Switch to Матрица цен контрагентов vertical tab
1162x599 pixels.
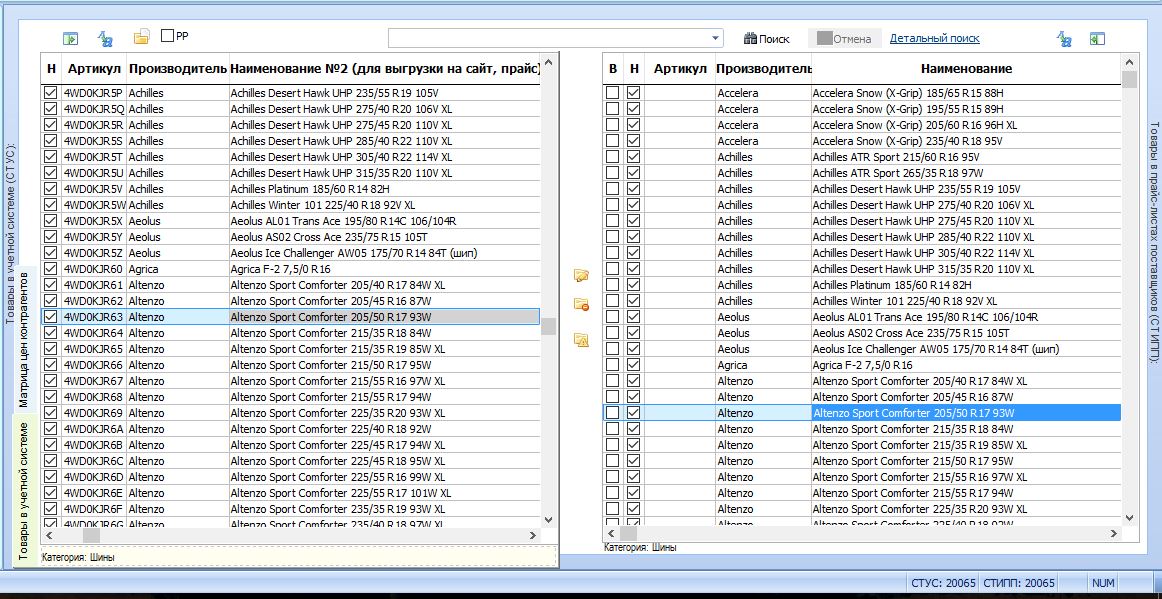tap(24, 338)
